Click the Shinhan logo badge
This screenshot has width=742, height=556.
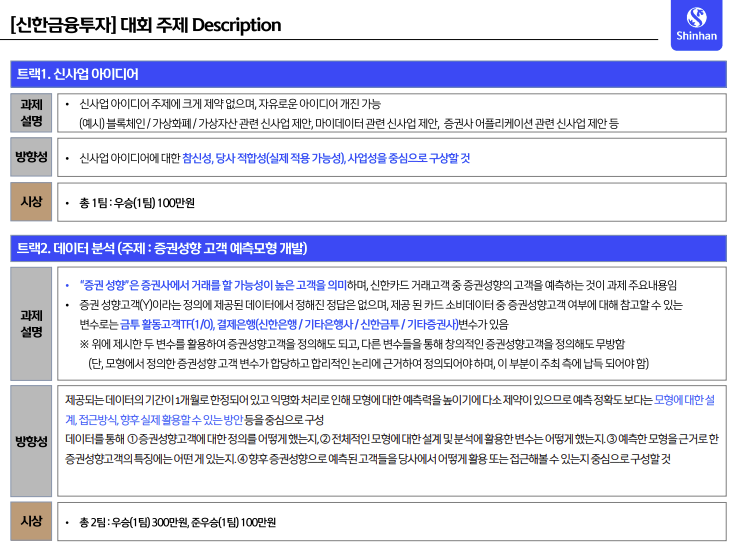(x=696, y=24)
